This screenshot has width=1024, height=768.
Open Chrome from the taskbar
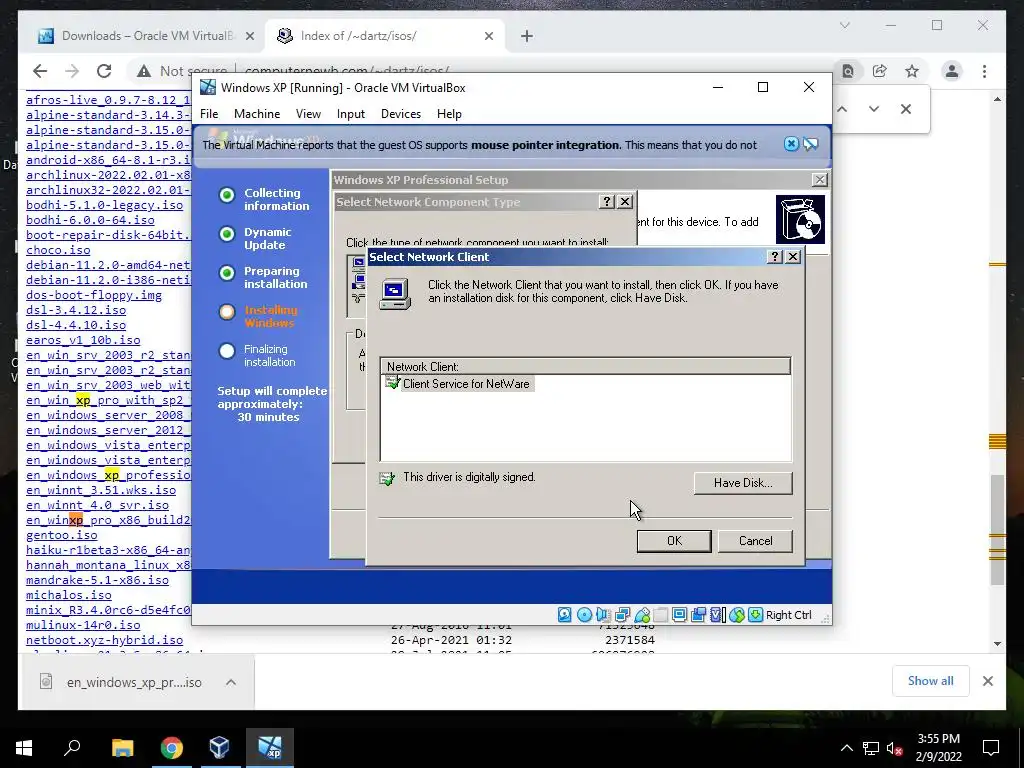[x=172, y=747]
